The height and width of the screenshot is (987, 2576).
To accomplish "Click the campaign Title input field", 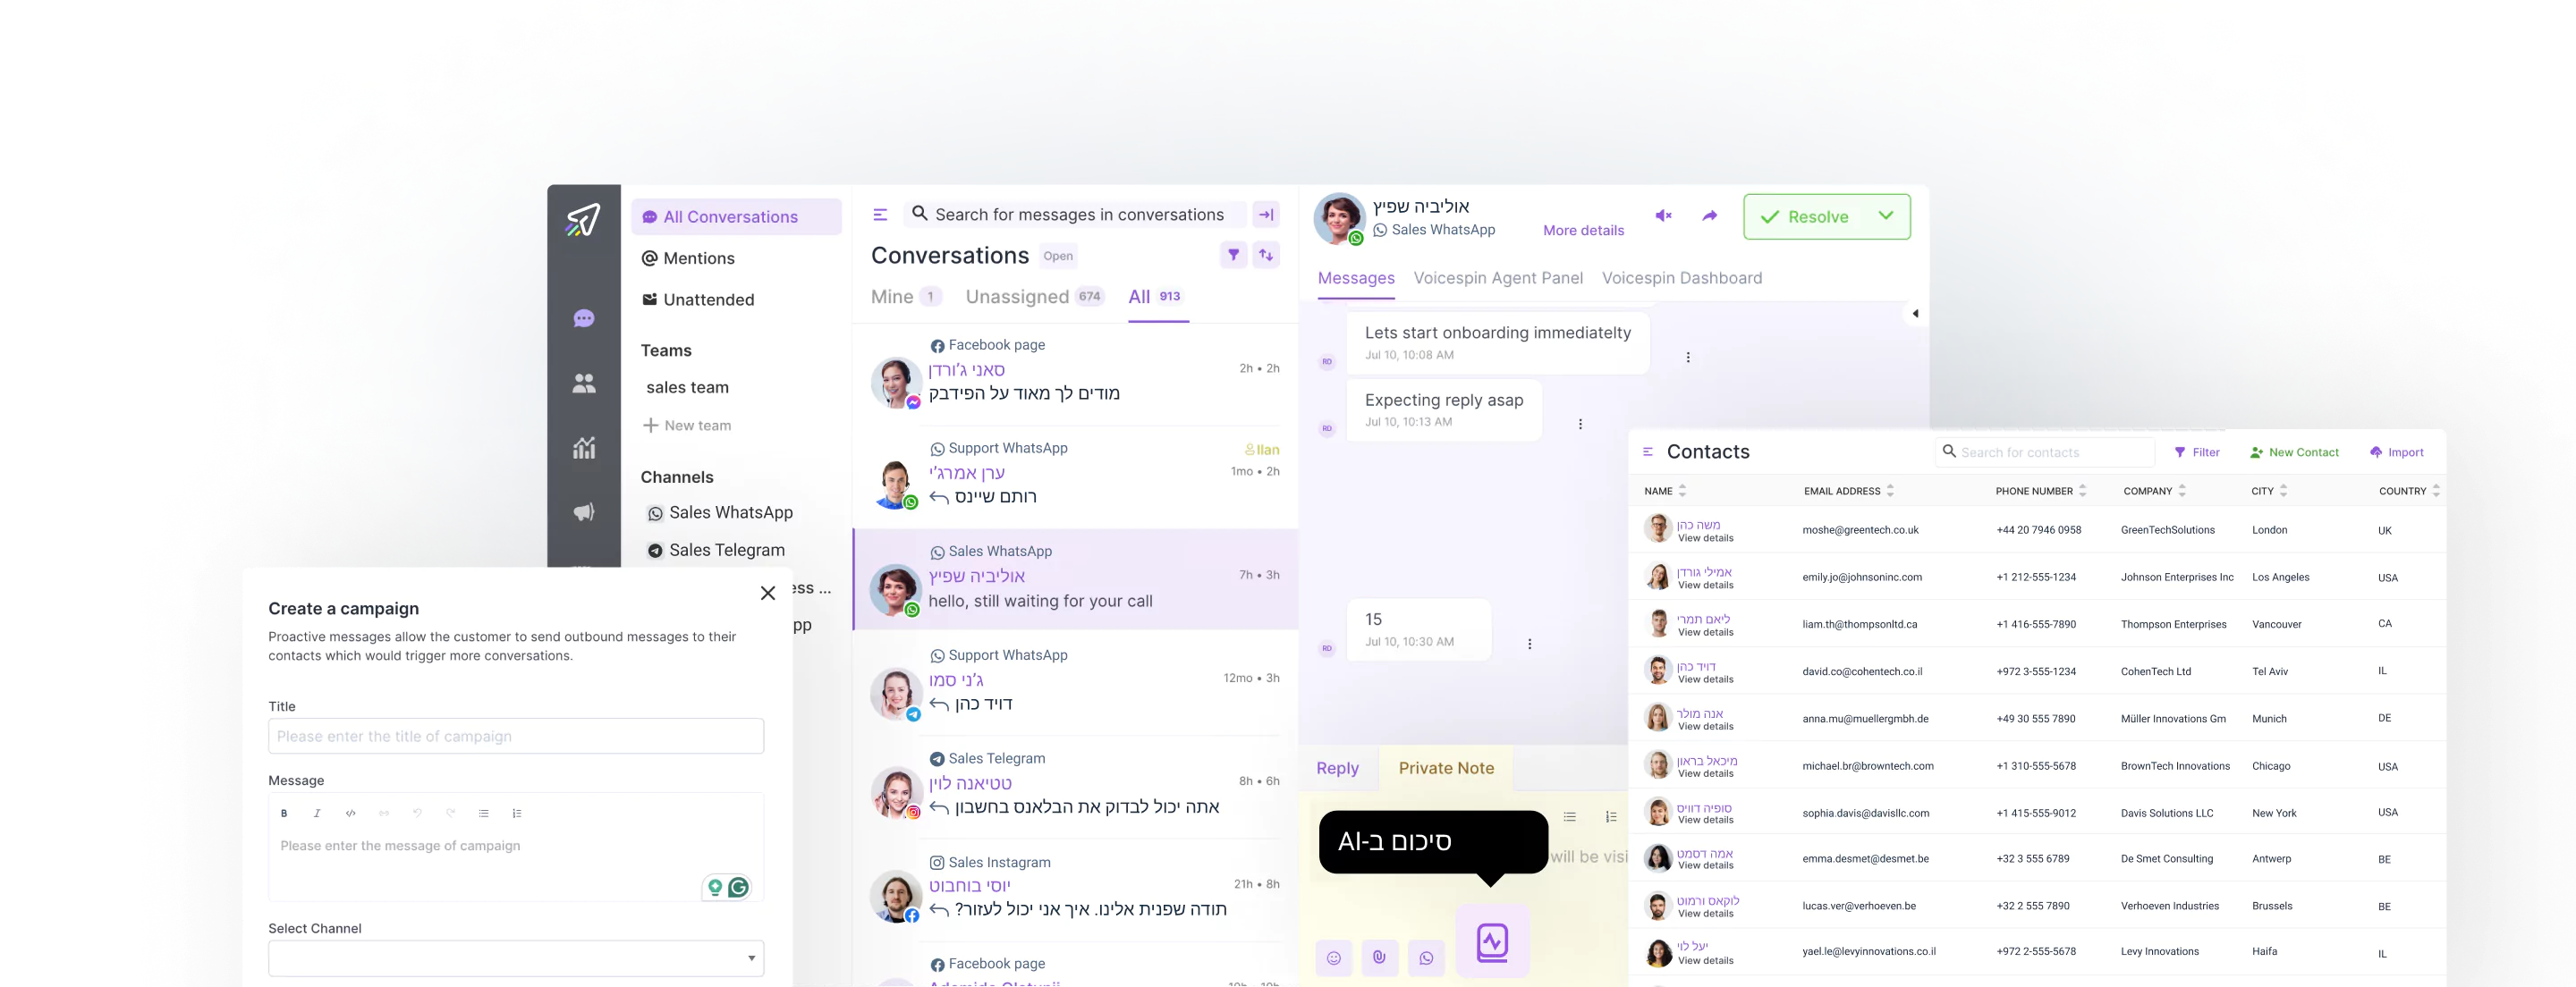I will [516, 736].
